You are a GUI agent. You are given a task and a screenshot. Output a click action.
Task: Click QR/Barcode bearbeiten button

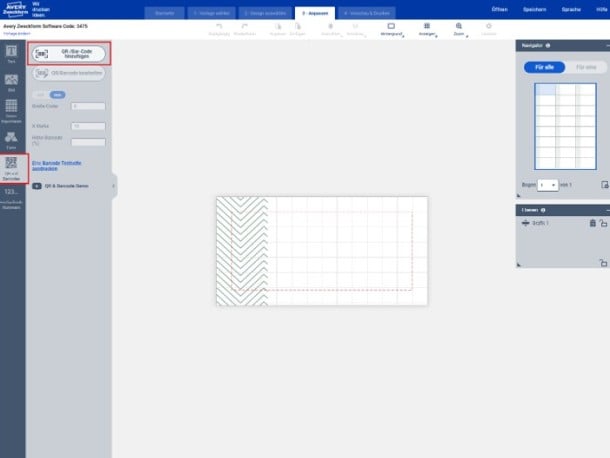pos(69,73)
